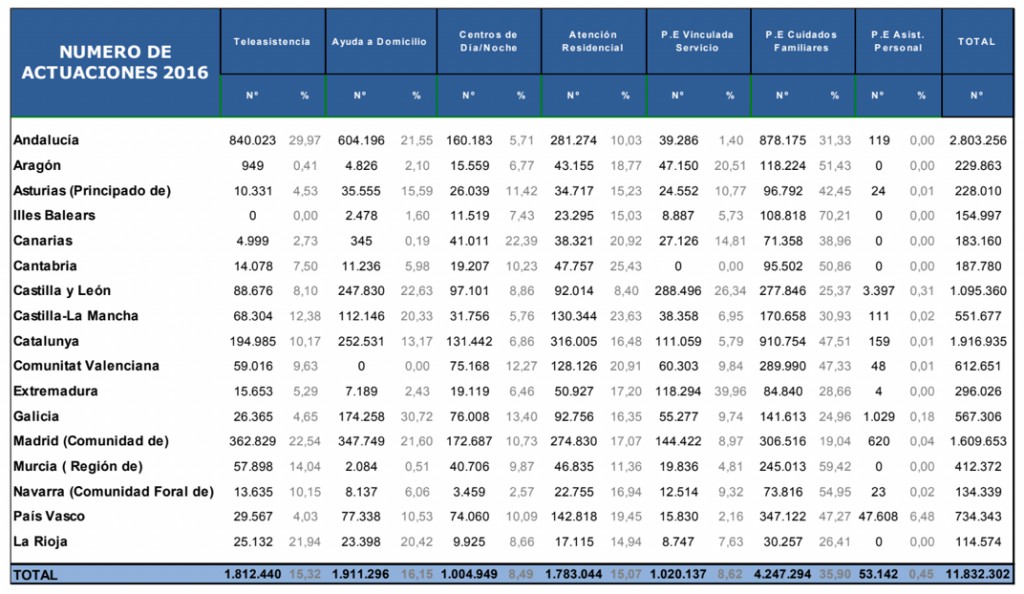Click total Centros de Día value 1.004.949
The height and width of the screenshot is (594, 1024).
470,575
